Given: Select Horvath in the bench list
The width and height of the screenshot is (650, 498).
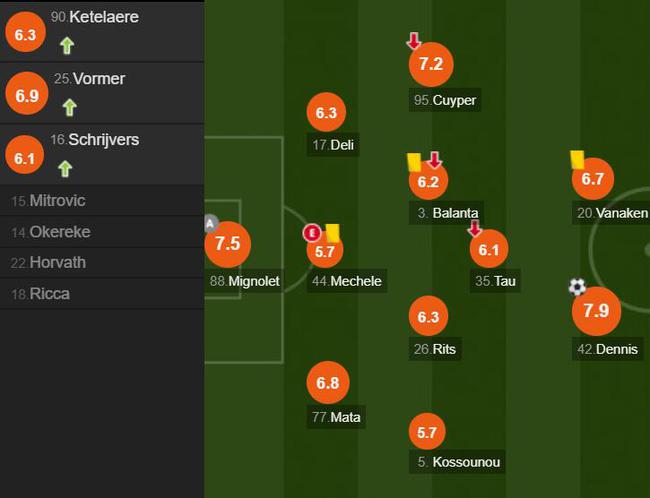Looking at the screenshot, I should 102,262.
